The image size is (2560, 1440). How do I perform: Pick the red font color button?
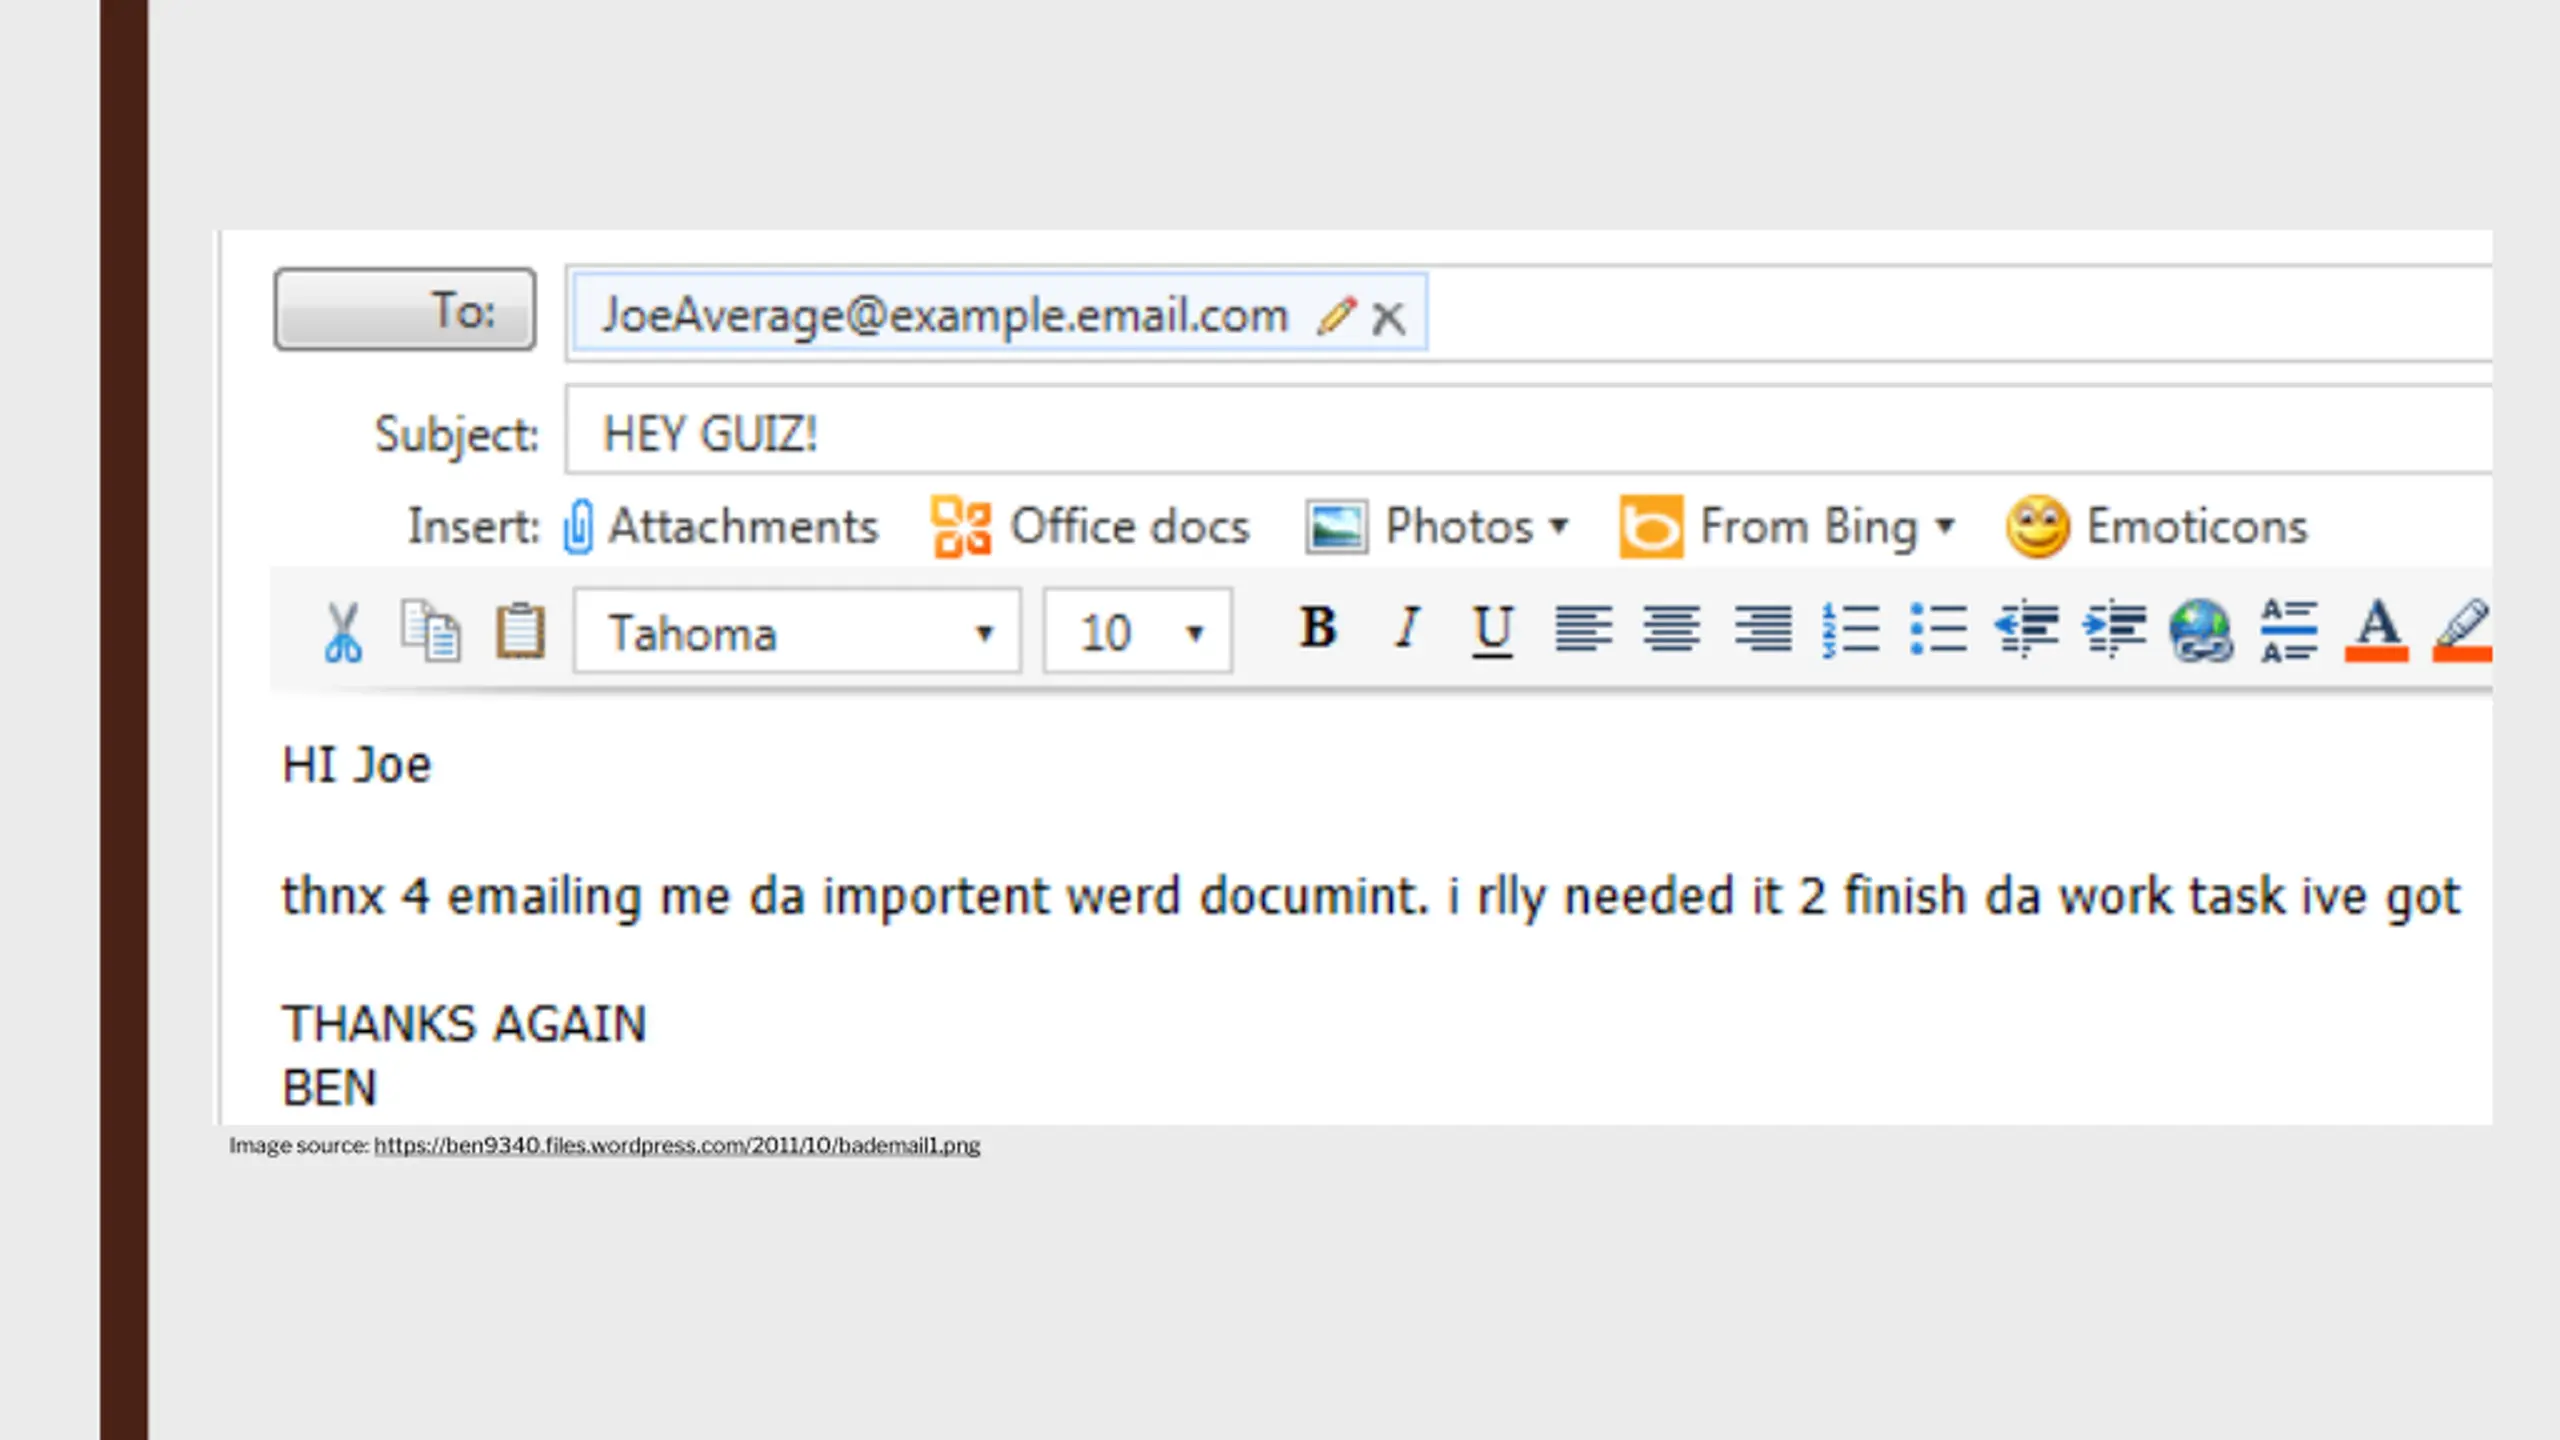[2376, 631]
